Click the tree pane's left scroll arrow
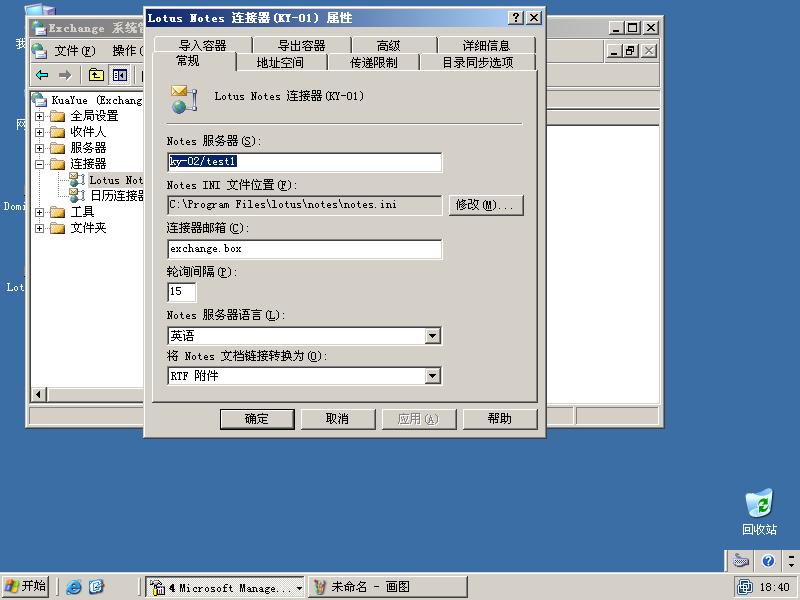800x600 pixels. pyautogui.click(x=38, y=394)
